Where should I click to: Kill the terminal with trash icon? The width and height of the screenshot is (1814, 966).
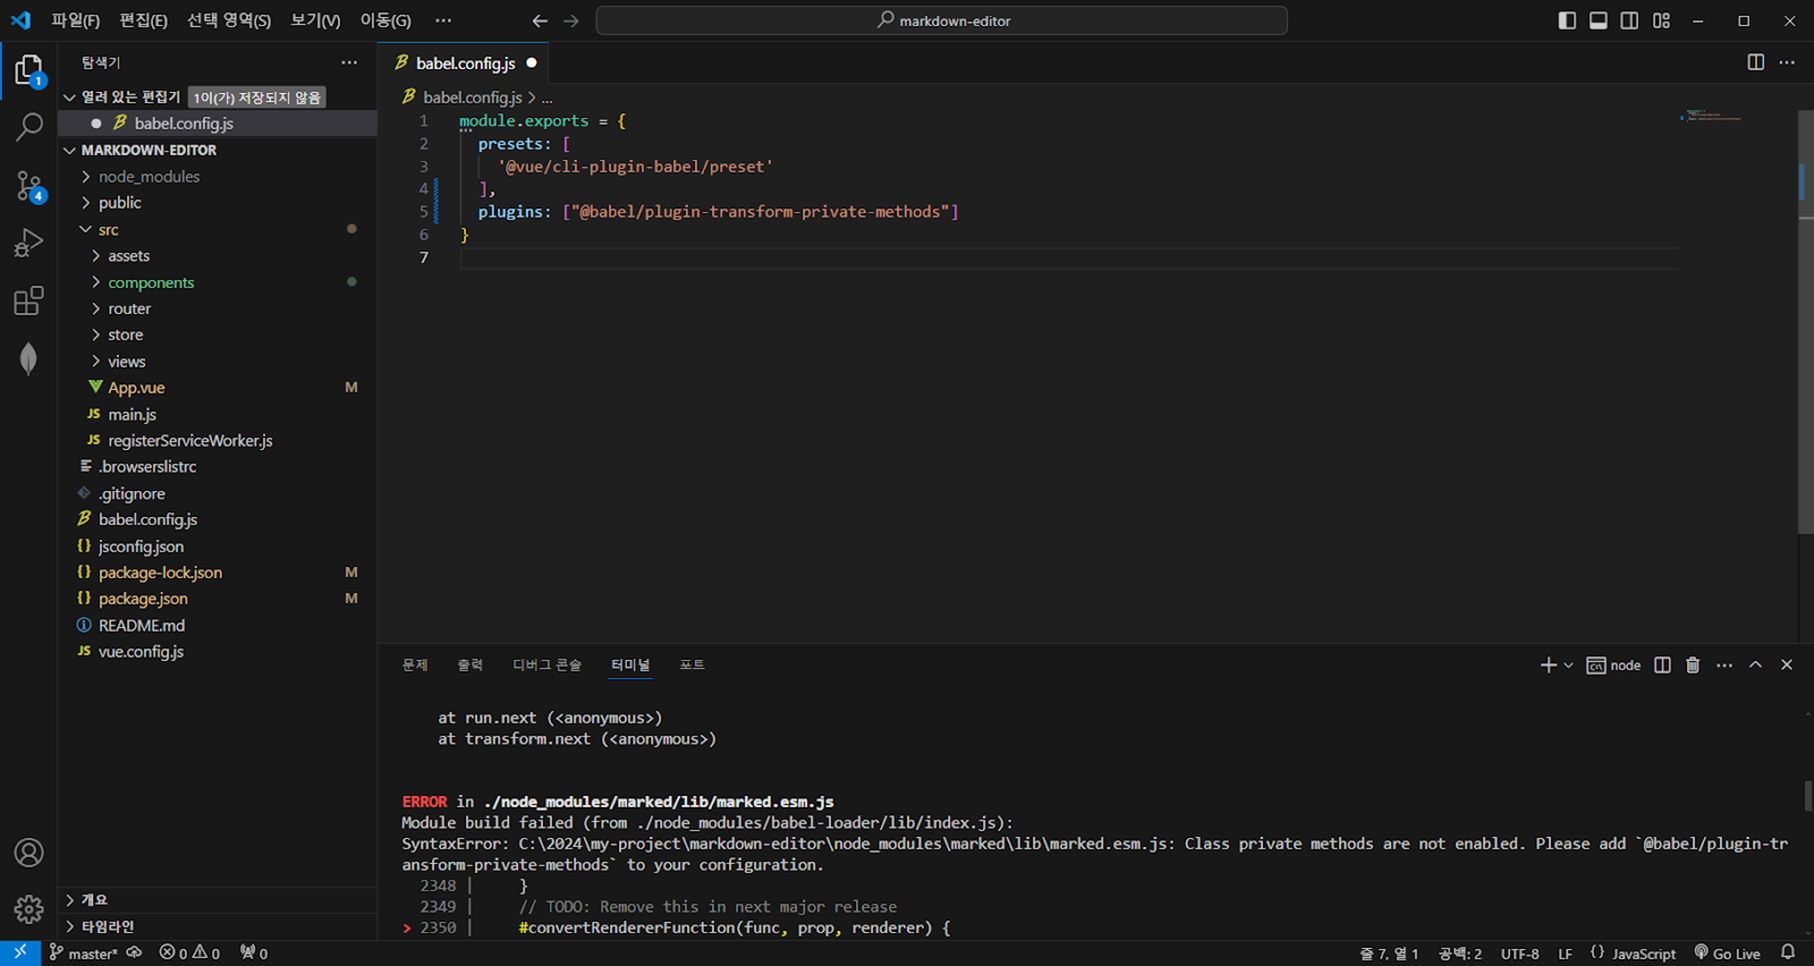click(x=1692, y=664)
